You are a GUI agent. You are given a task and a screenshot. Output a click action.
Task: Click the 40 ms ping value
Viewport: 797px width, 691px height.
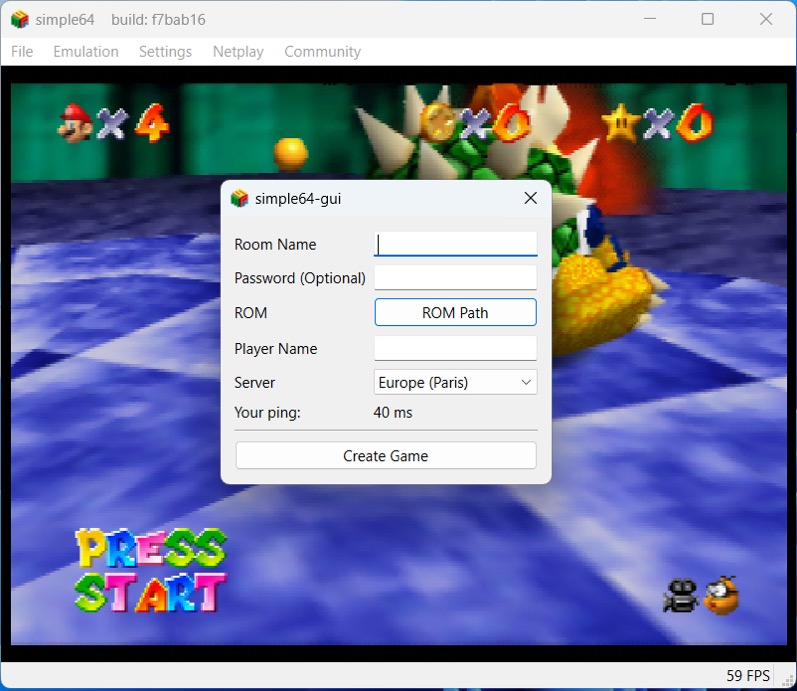(393, 412)
